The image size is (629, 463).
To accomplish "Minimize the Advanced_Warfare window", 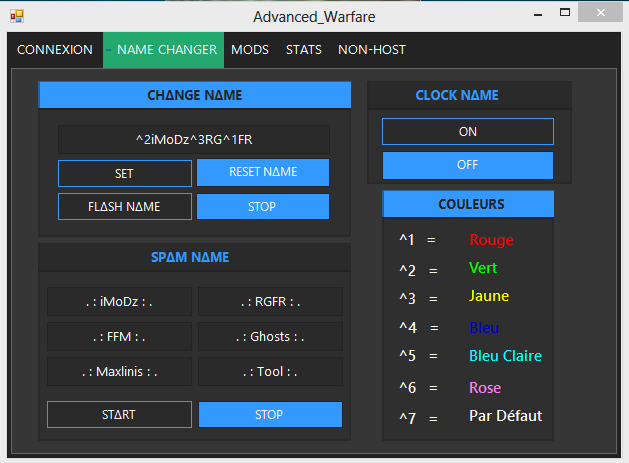I will tap(538, 14).
